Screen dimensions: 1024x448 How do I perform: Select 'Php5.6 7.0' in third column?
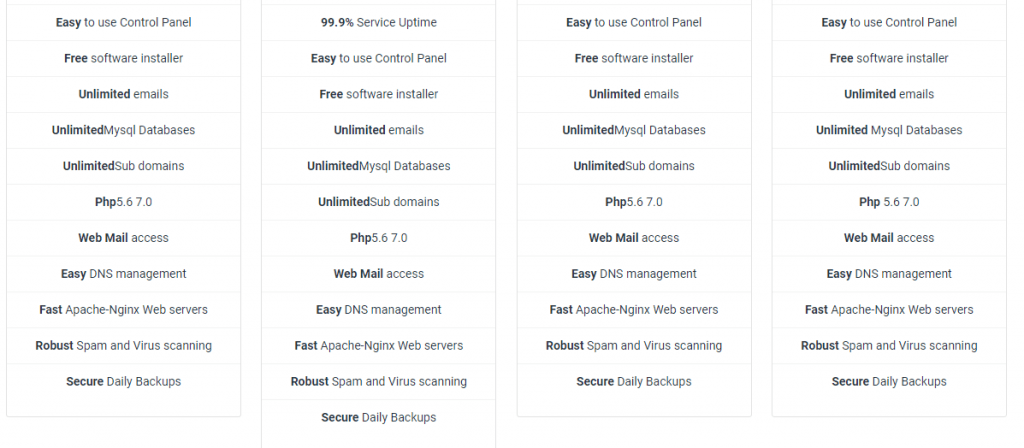[633, 202]
